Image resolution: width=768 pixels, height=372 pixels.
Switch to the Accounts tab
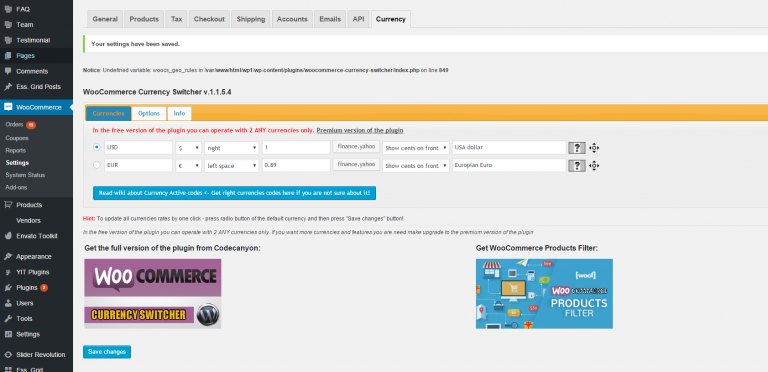pyautogui.click(x=292, y=19)
